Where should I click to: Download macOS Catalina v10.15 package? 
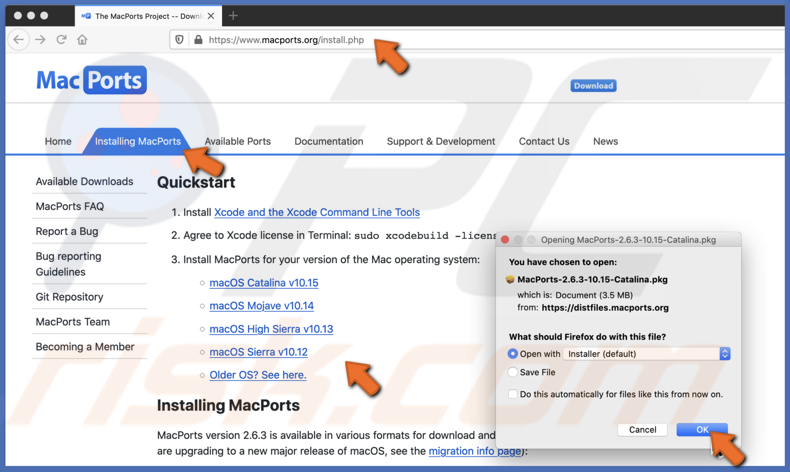tap(264, 283)
